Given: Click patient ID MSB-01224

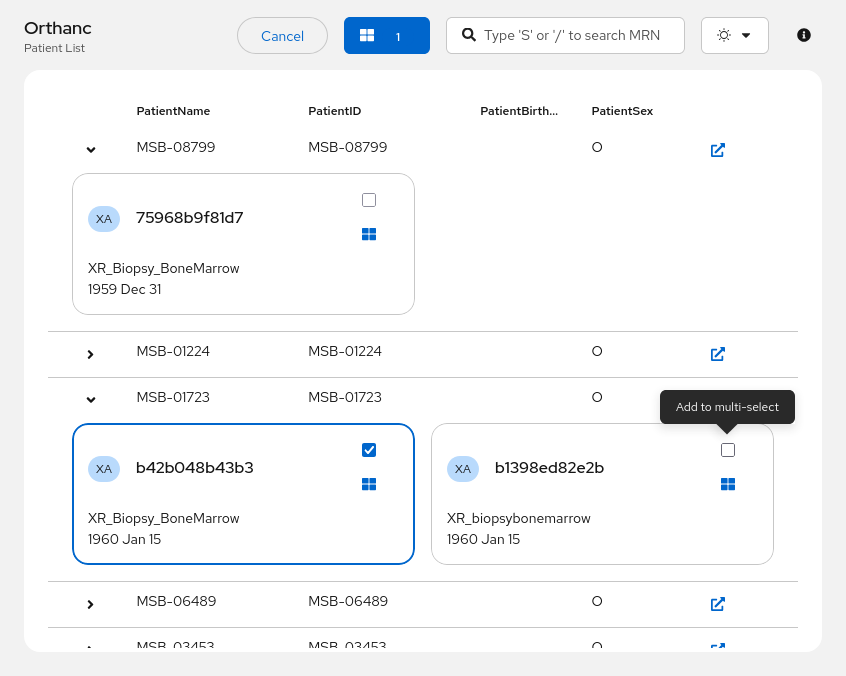Looking at the screenshot, I should pyautogui.click(x=345, y=351).
